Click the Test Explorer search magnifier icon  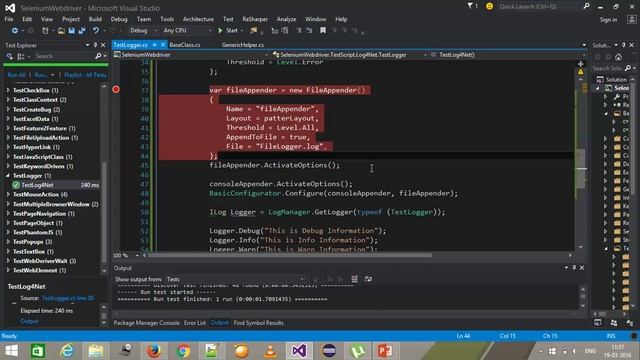(98, 56)
